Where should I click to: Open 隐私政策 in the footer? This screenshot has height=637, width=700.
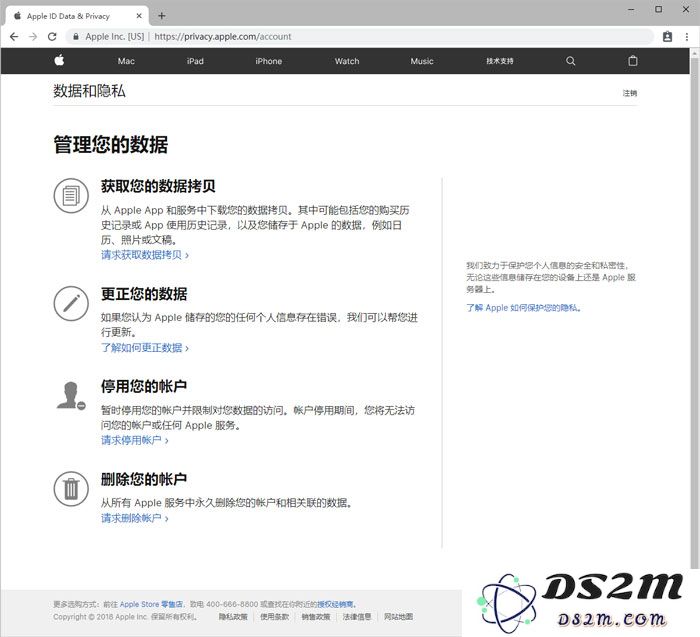tap(233, 616)
